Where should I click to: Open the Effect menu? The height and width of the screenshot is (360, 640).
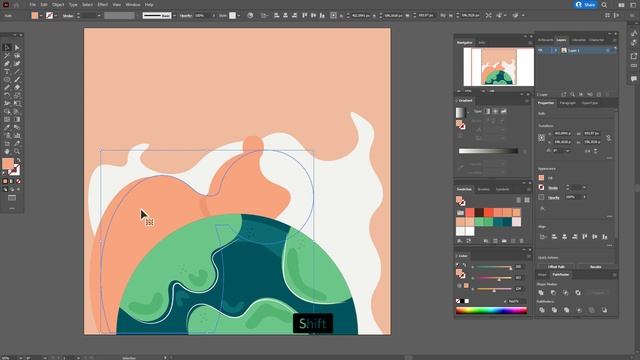tap(102, 4)
